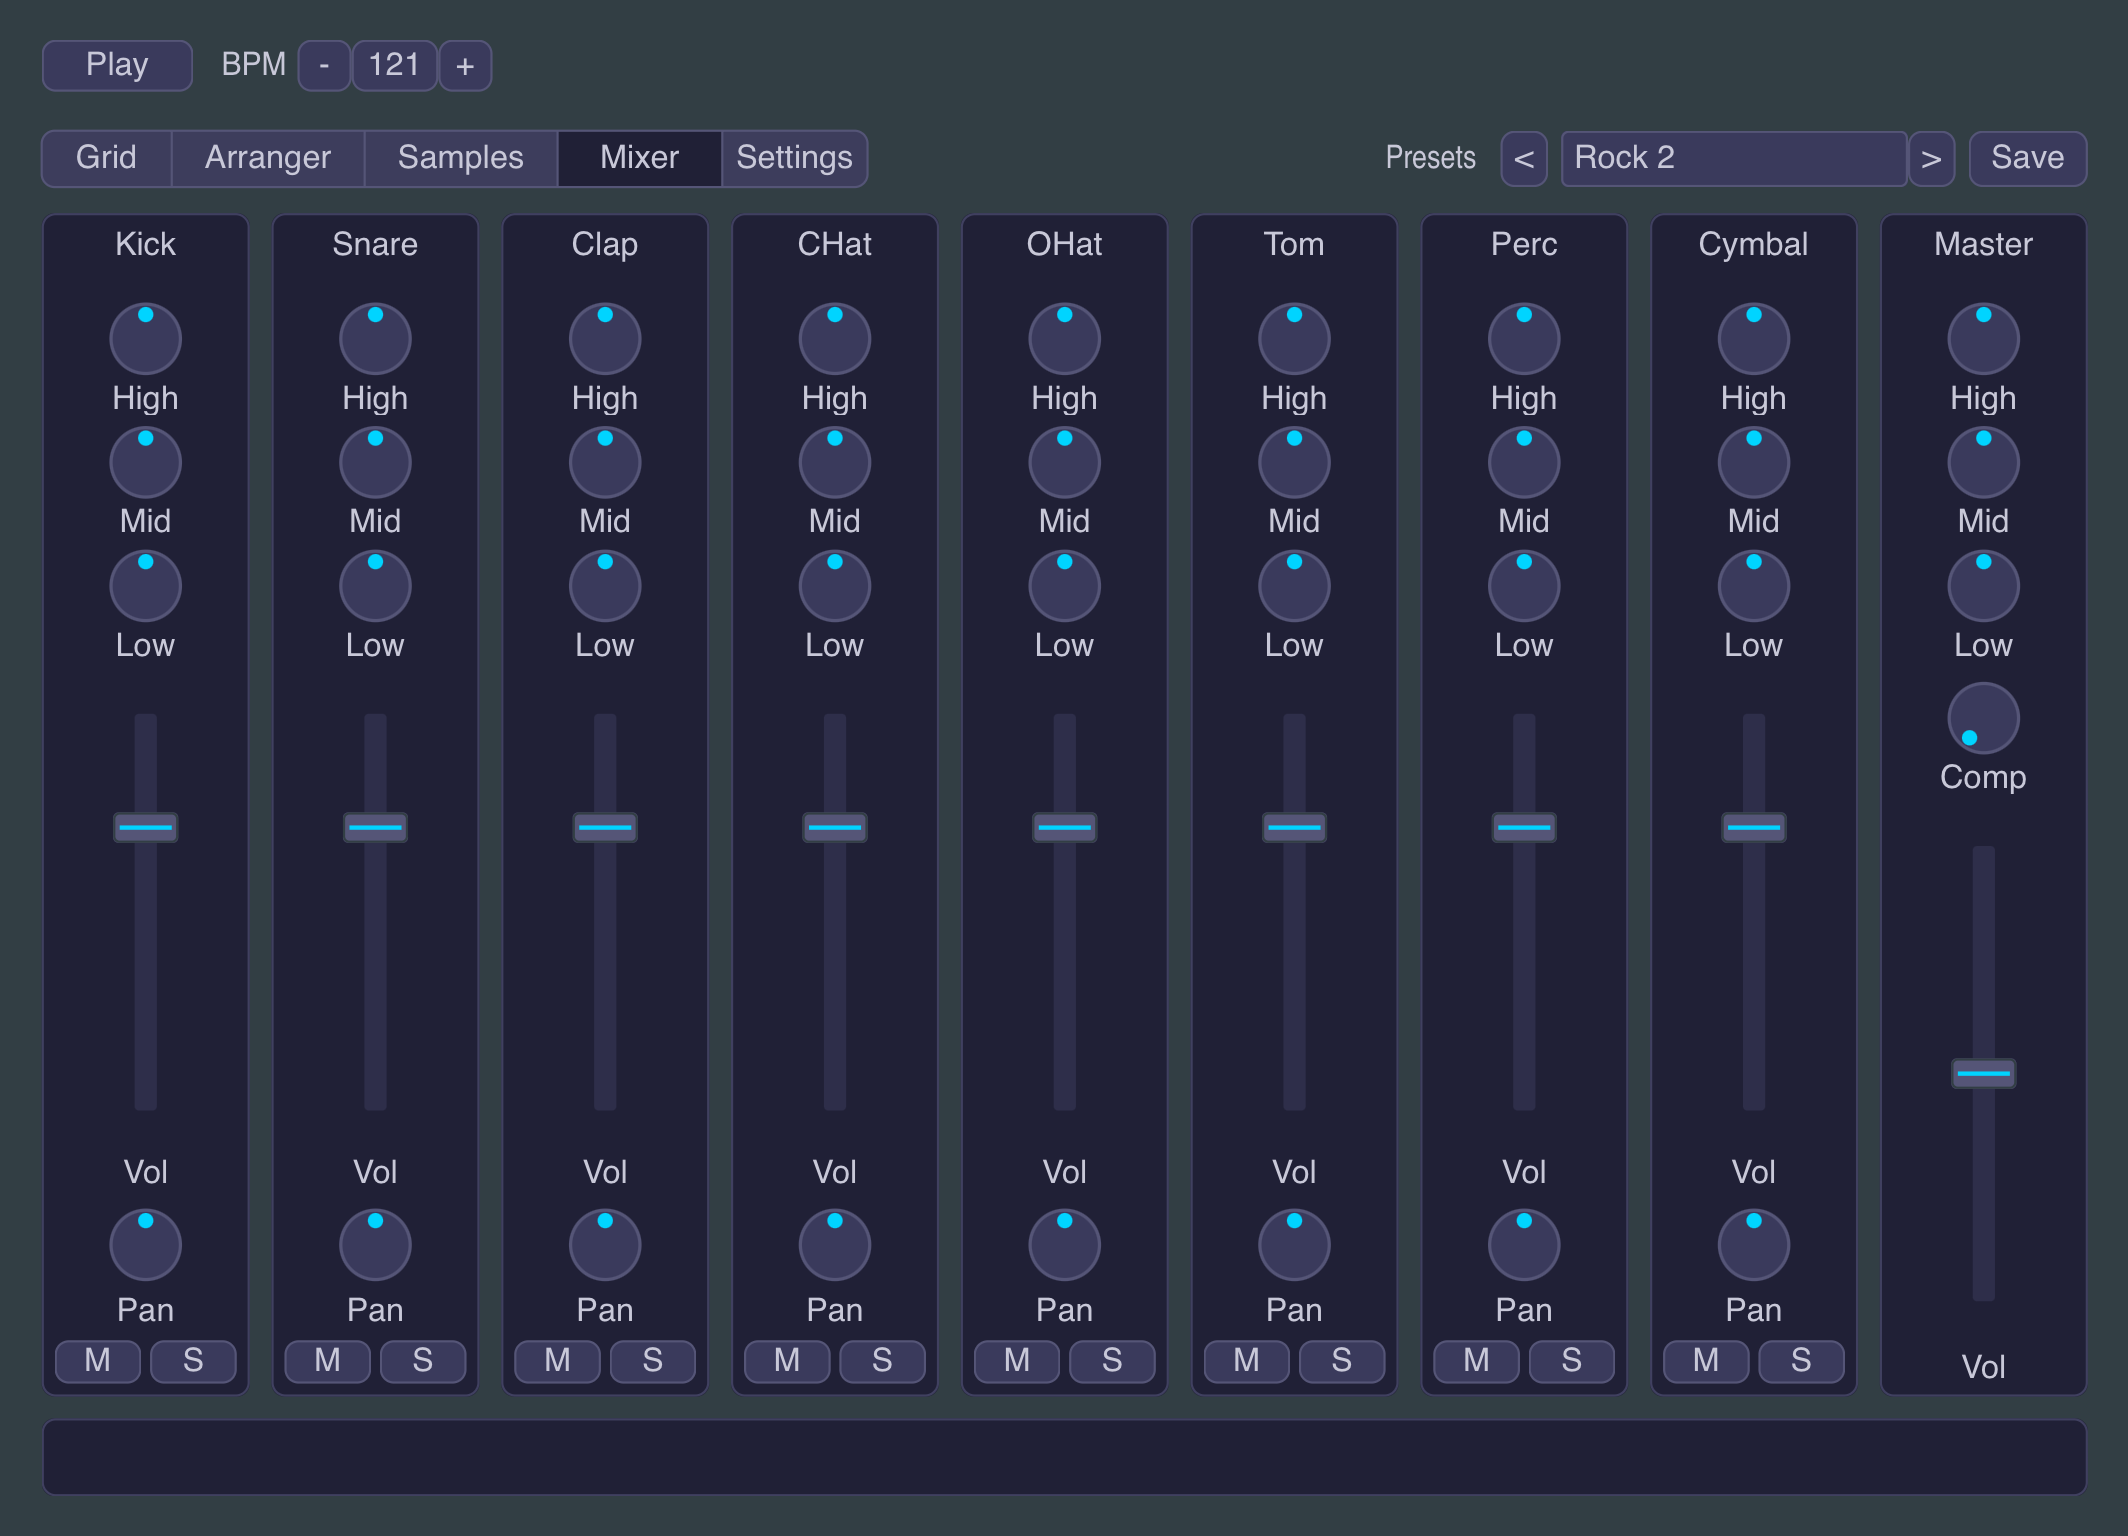Click the Snare High EQ knob
Image resolution: width=2128 pixels, height=1536 pixels.
375,339
